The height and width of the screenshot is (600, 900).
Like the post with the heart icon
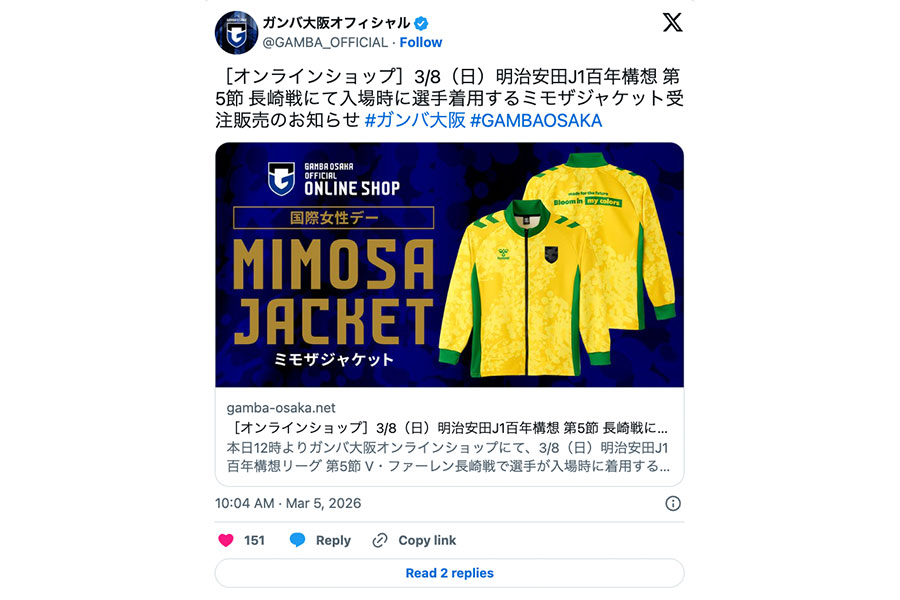coord(226,540)
